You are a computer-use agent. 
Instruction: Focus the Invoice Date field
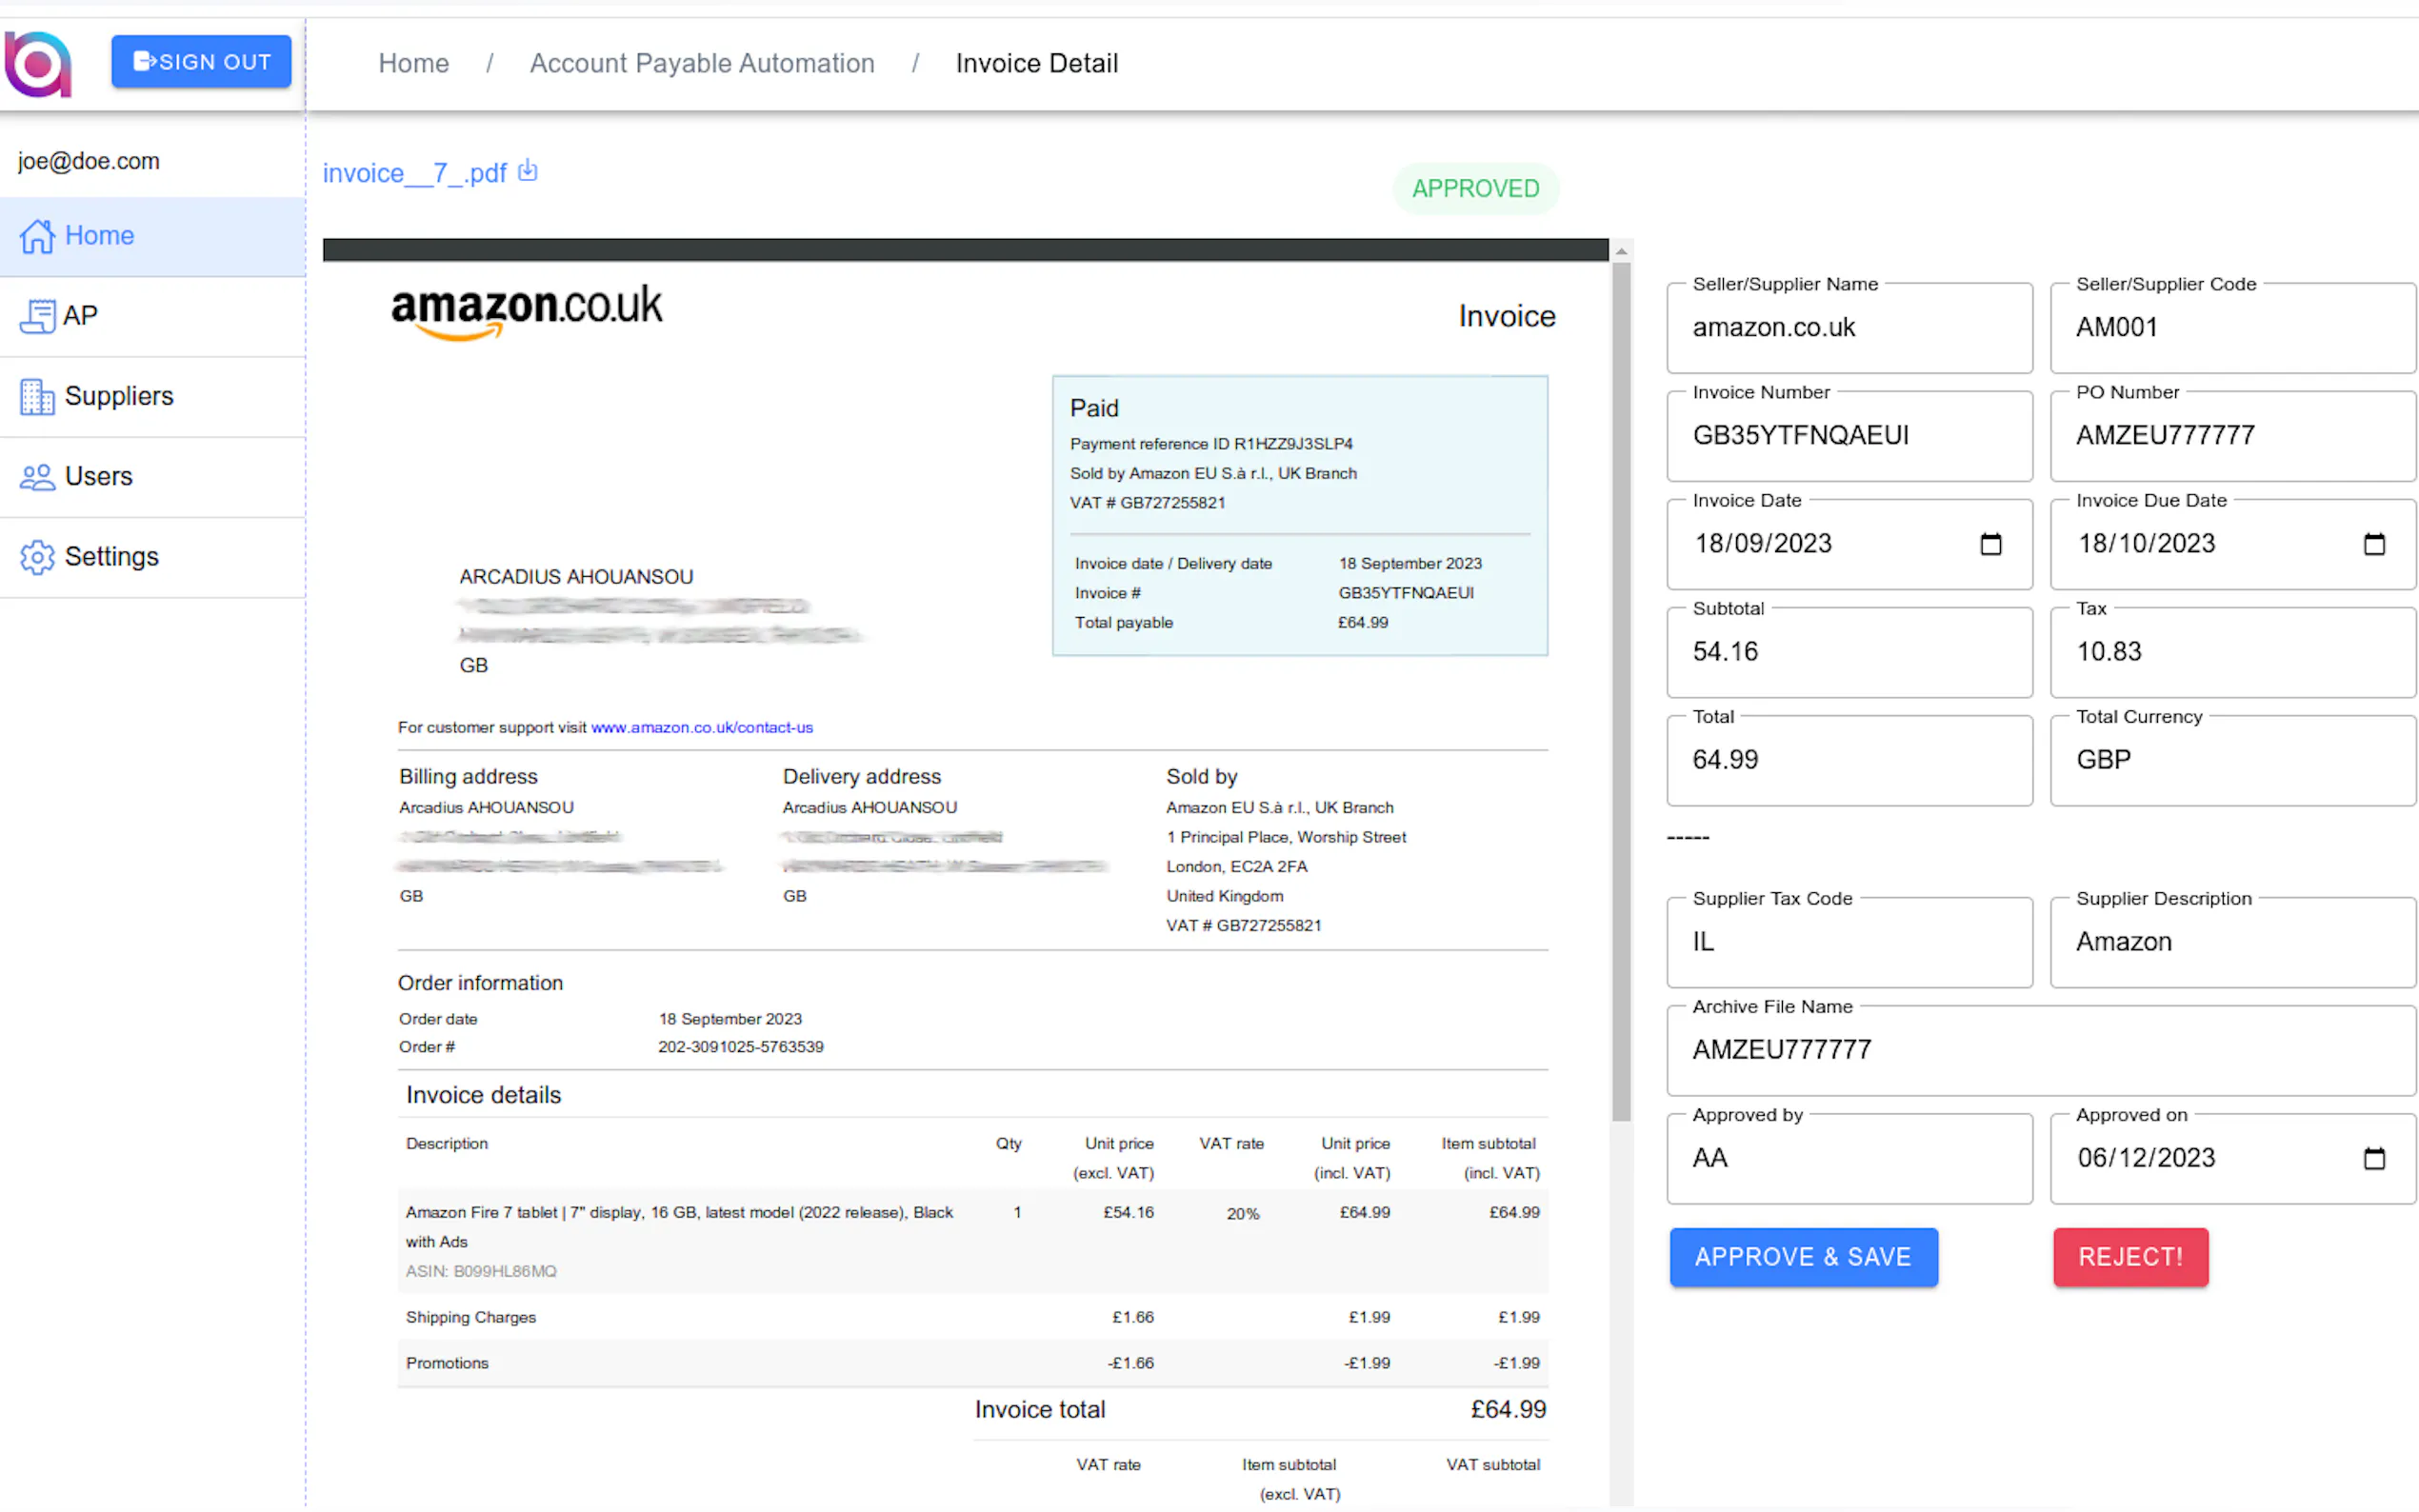[x=1849, y=544]
